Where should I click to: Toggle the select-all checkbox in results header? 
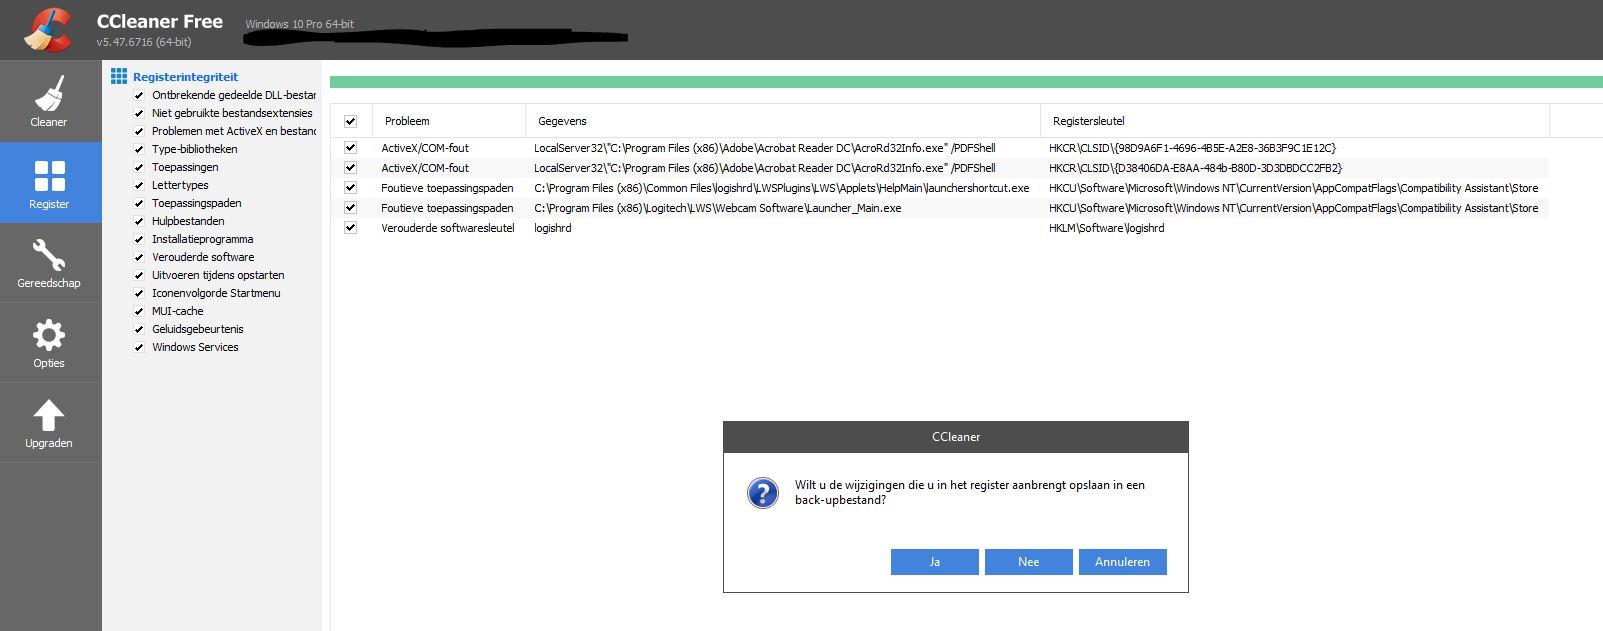click(350, 121)
